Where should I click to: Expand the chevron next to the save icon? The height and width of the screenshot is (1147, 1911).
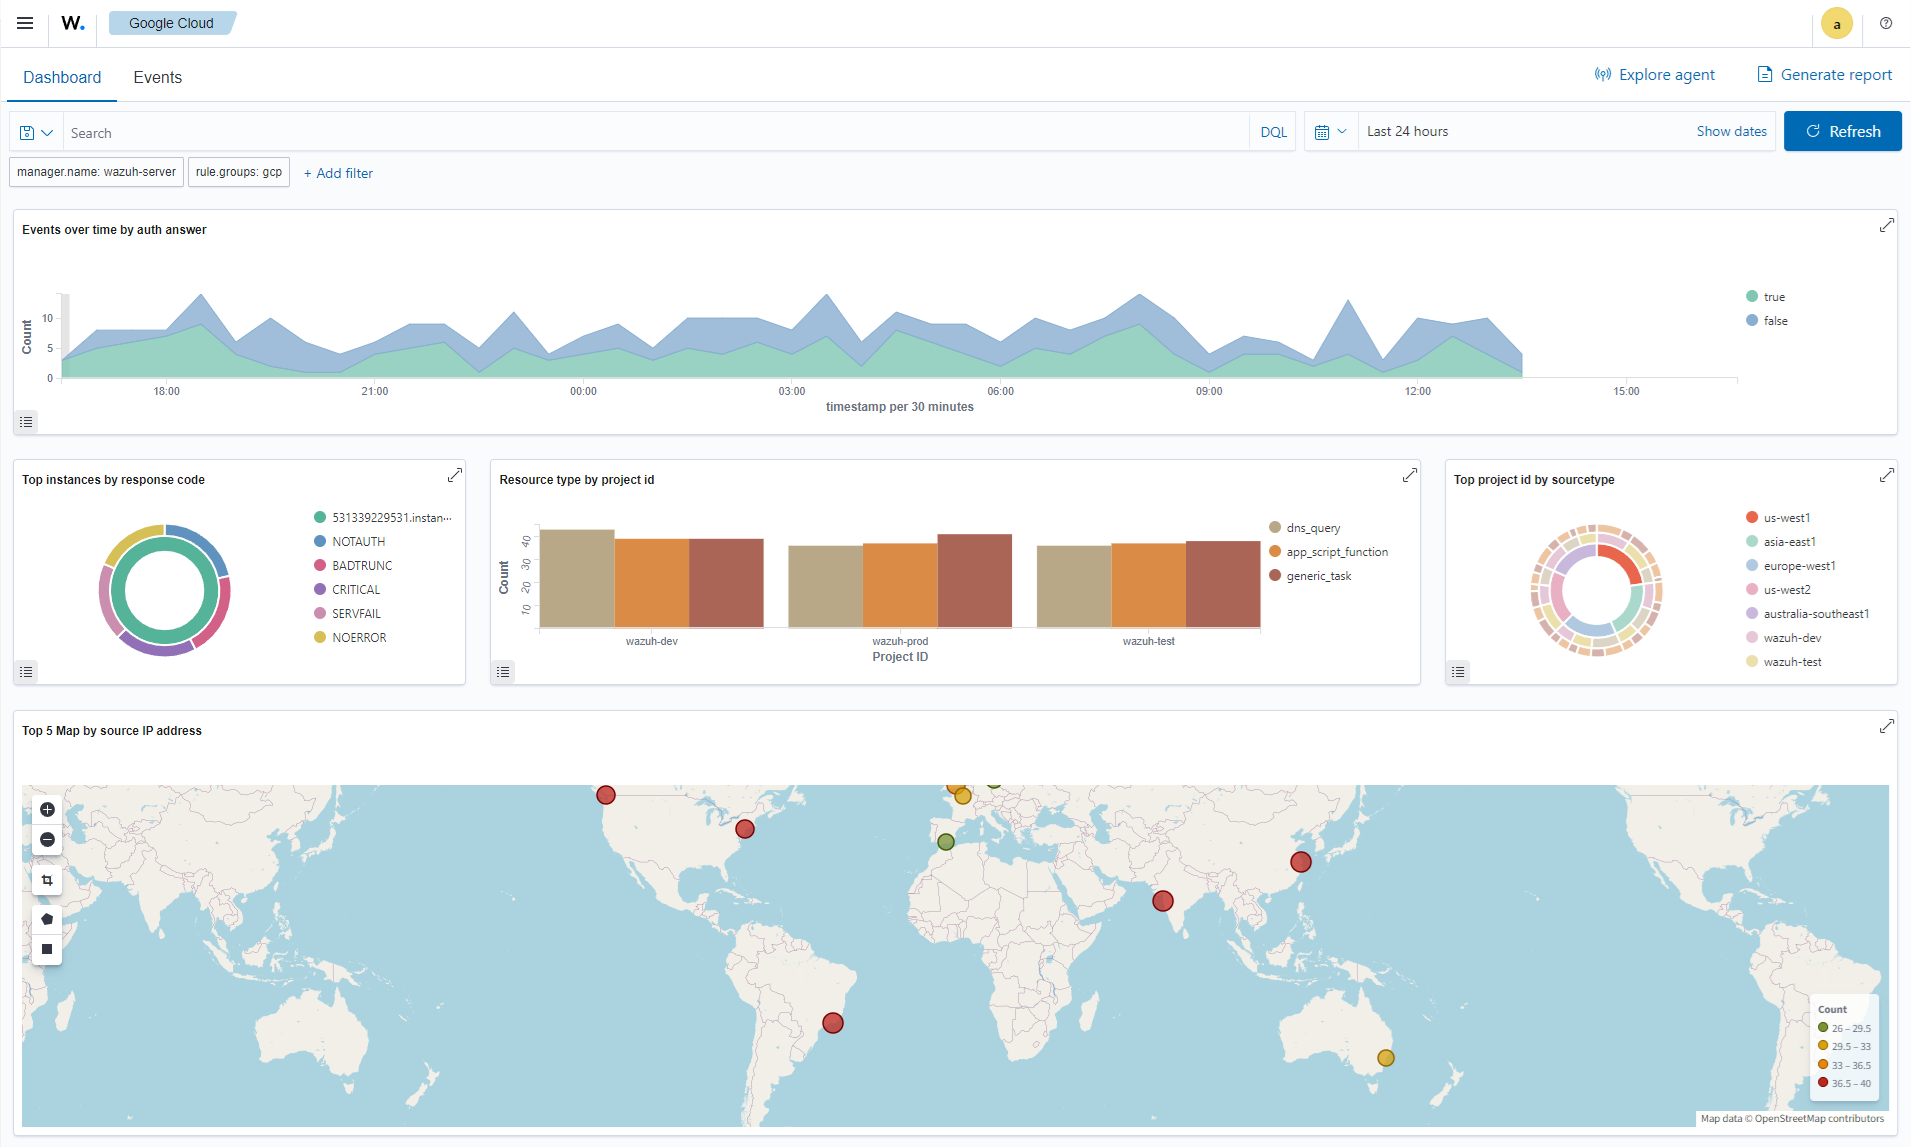point(46,131)
